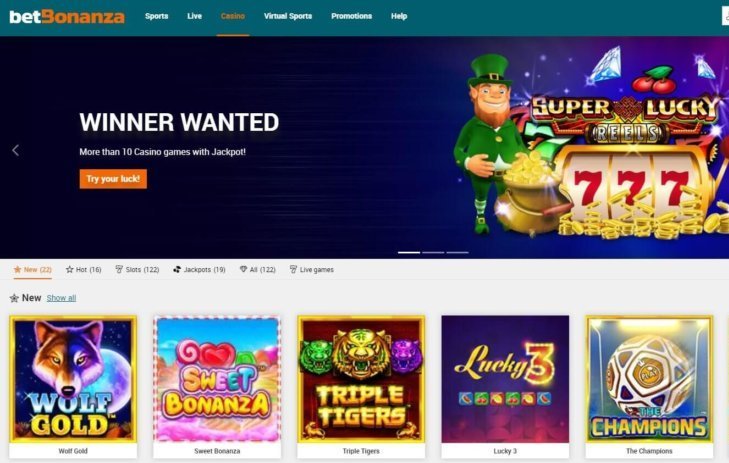The image size is (729, 463).
Task: Click the star icon beside New heading
Action: [14, 298]
